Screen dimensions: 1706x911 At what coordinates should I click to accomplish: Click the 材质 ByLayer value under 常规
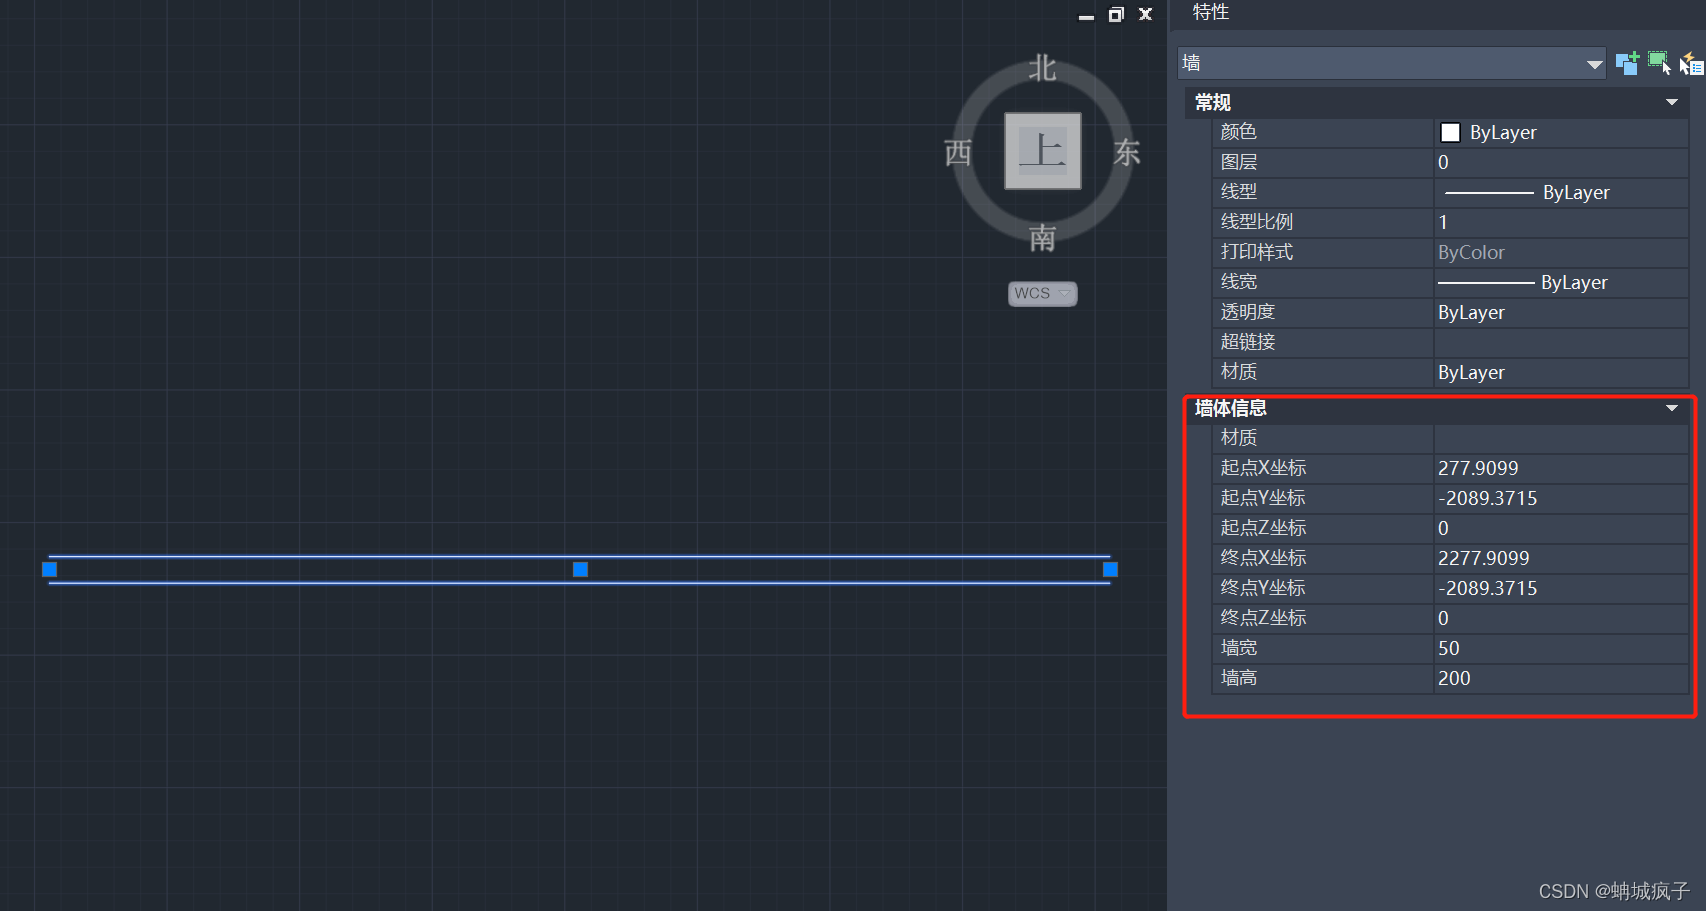(1561, 372)
